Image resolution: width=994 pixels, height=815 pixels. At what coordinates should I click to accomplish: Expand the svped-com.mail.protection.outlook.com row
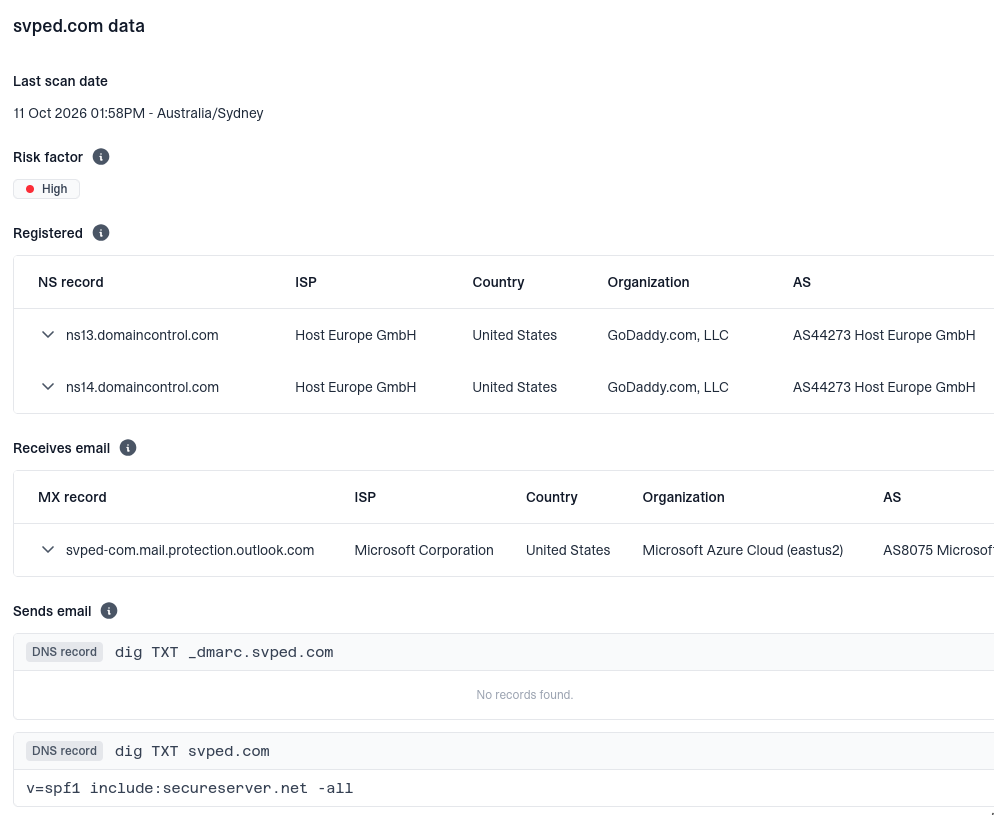[x=48, y=549]
